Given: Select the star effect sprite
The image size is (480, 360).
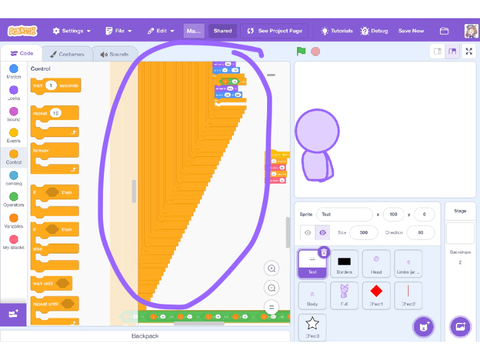Looking at the screenshot, I should (x=312, y=327).
